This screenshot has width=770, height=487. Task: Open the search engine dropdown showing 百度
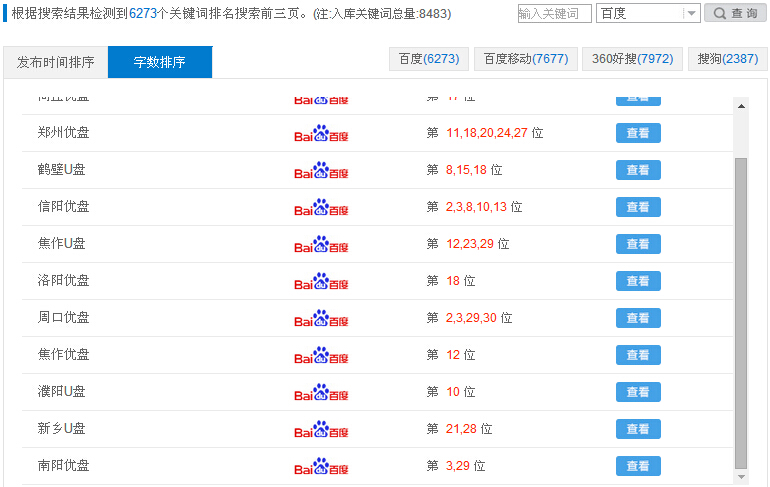click(648, 13)
